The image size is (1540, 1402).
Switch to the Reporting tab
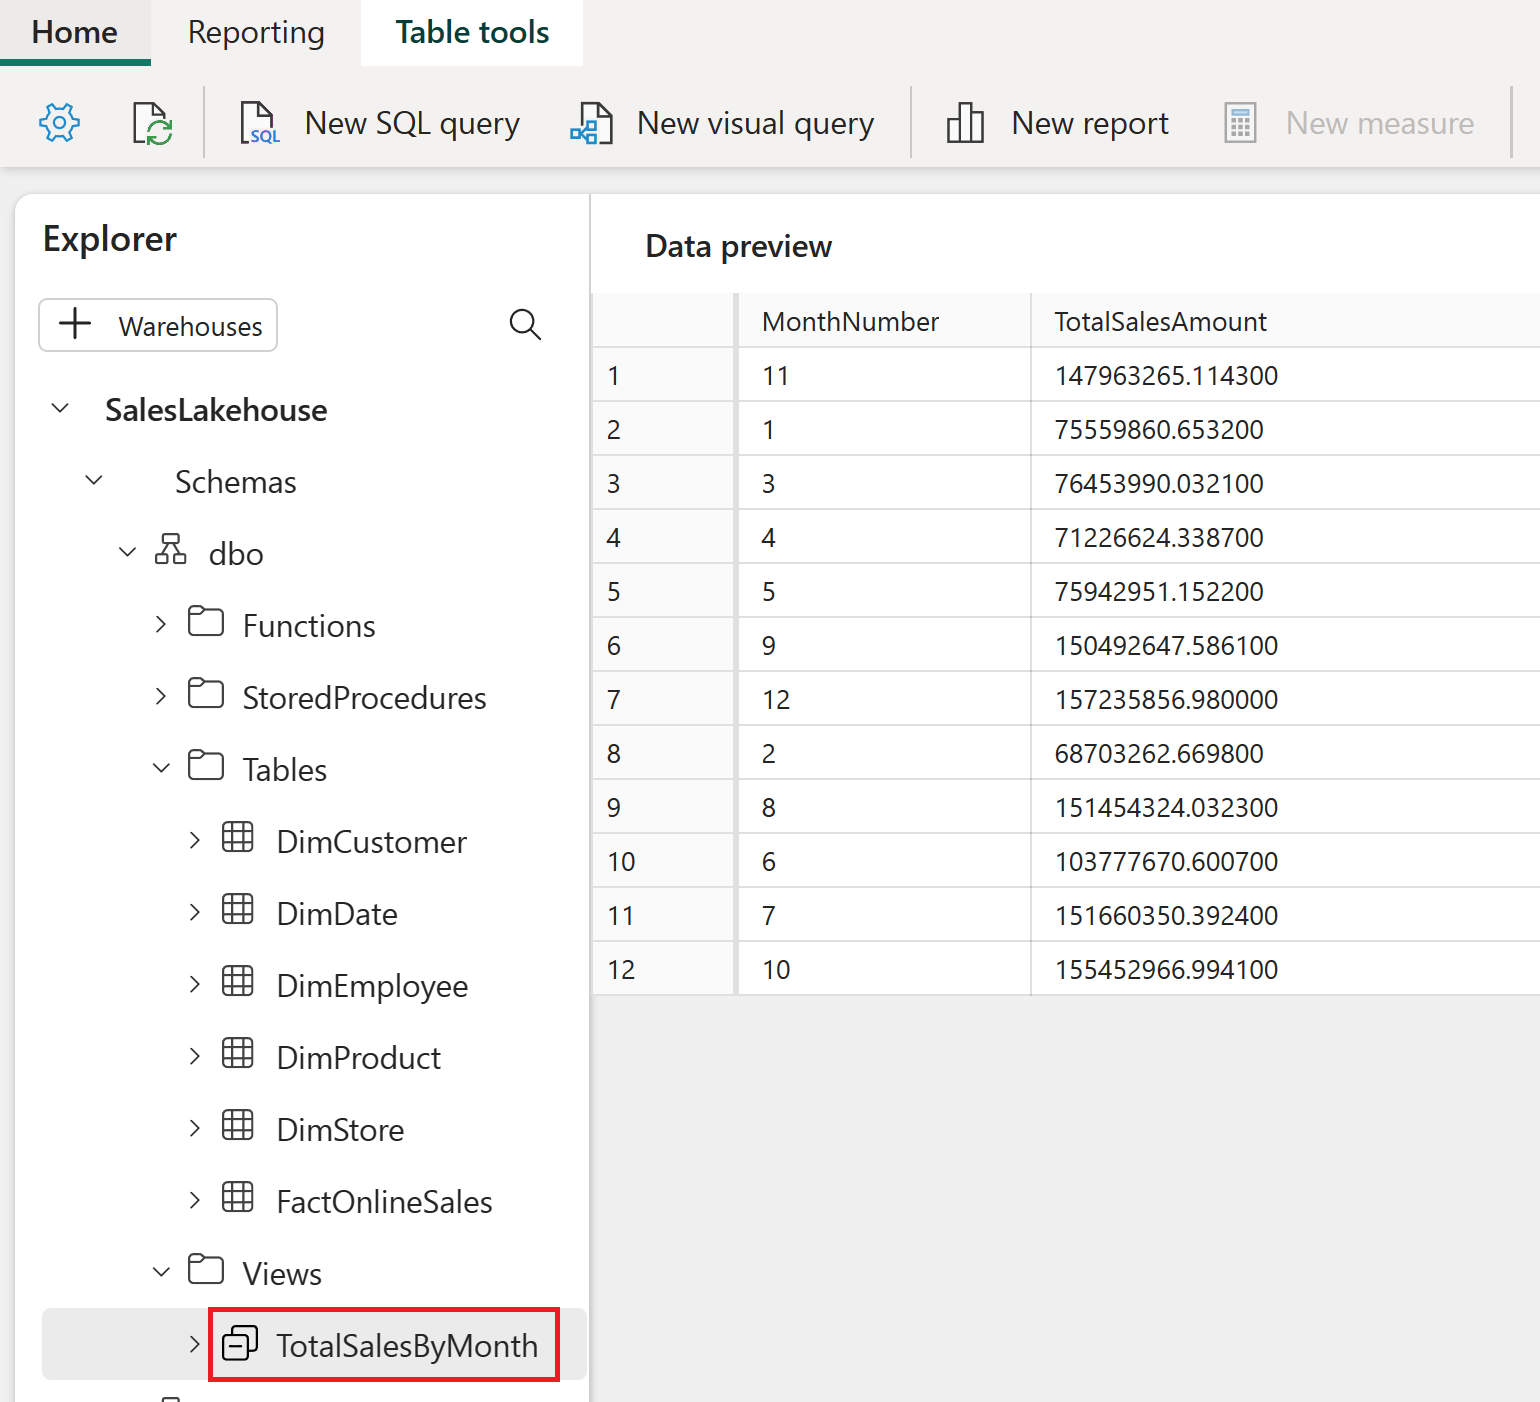pos(256,32)
